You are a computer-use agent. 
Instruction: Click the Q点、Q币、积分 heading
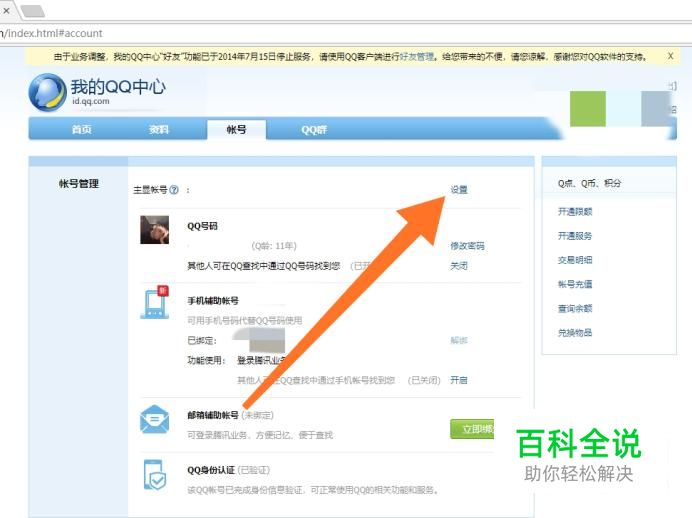click(589, 184)
